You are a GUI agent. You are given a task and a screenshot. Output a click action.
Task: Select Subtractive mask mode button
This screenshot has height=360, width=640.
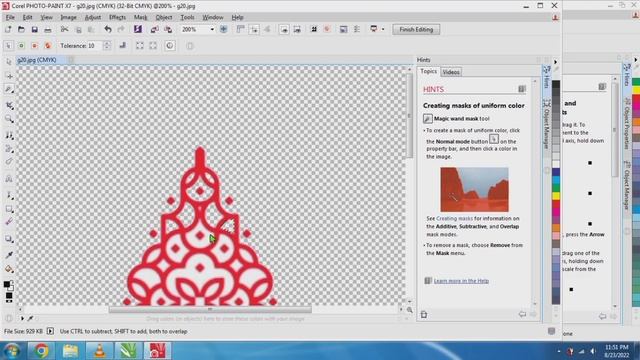pyautogui.click(x=35, y=46)
